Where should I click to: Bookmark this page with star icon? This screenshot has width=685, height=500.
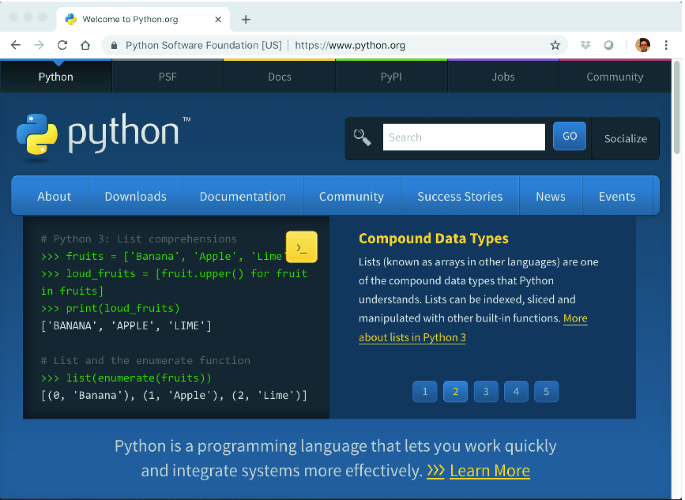coord(555,45)
